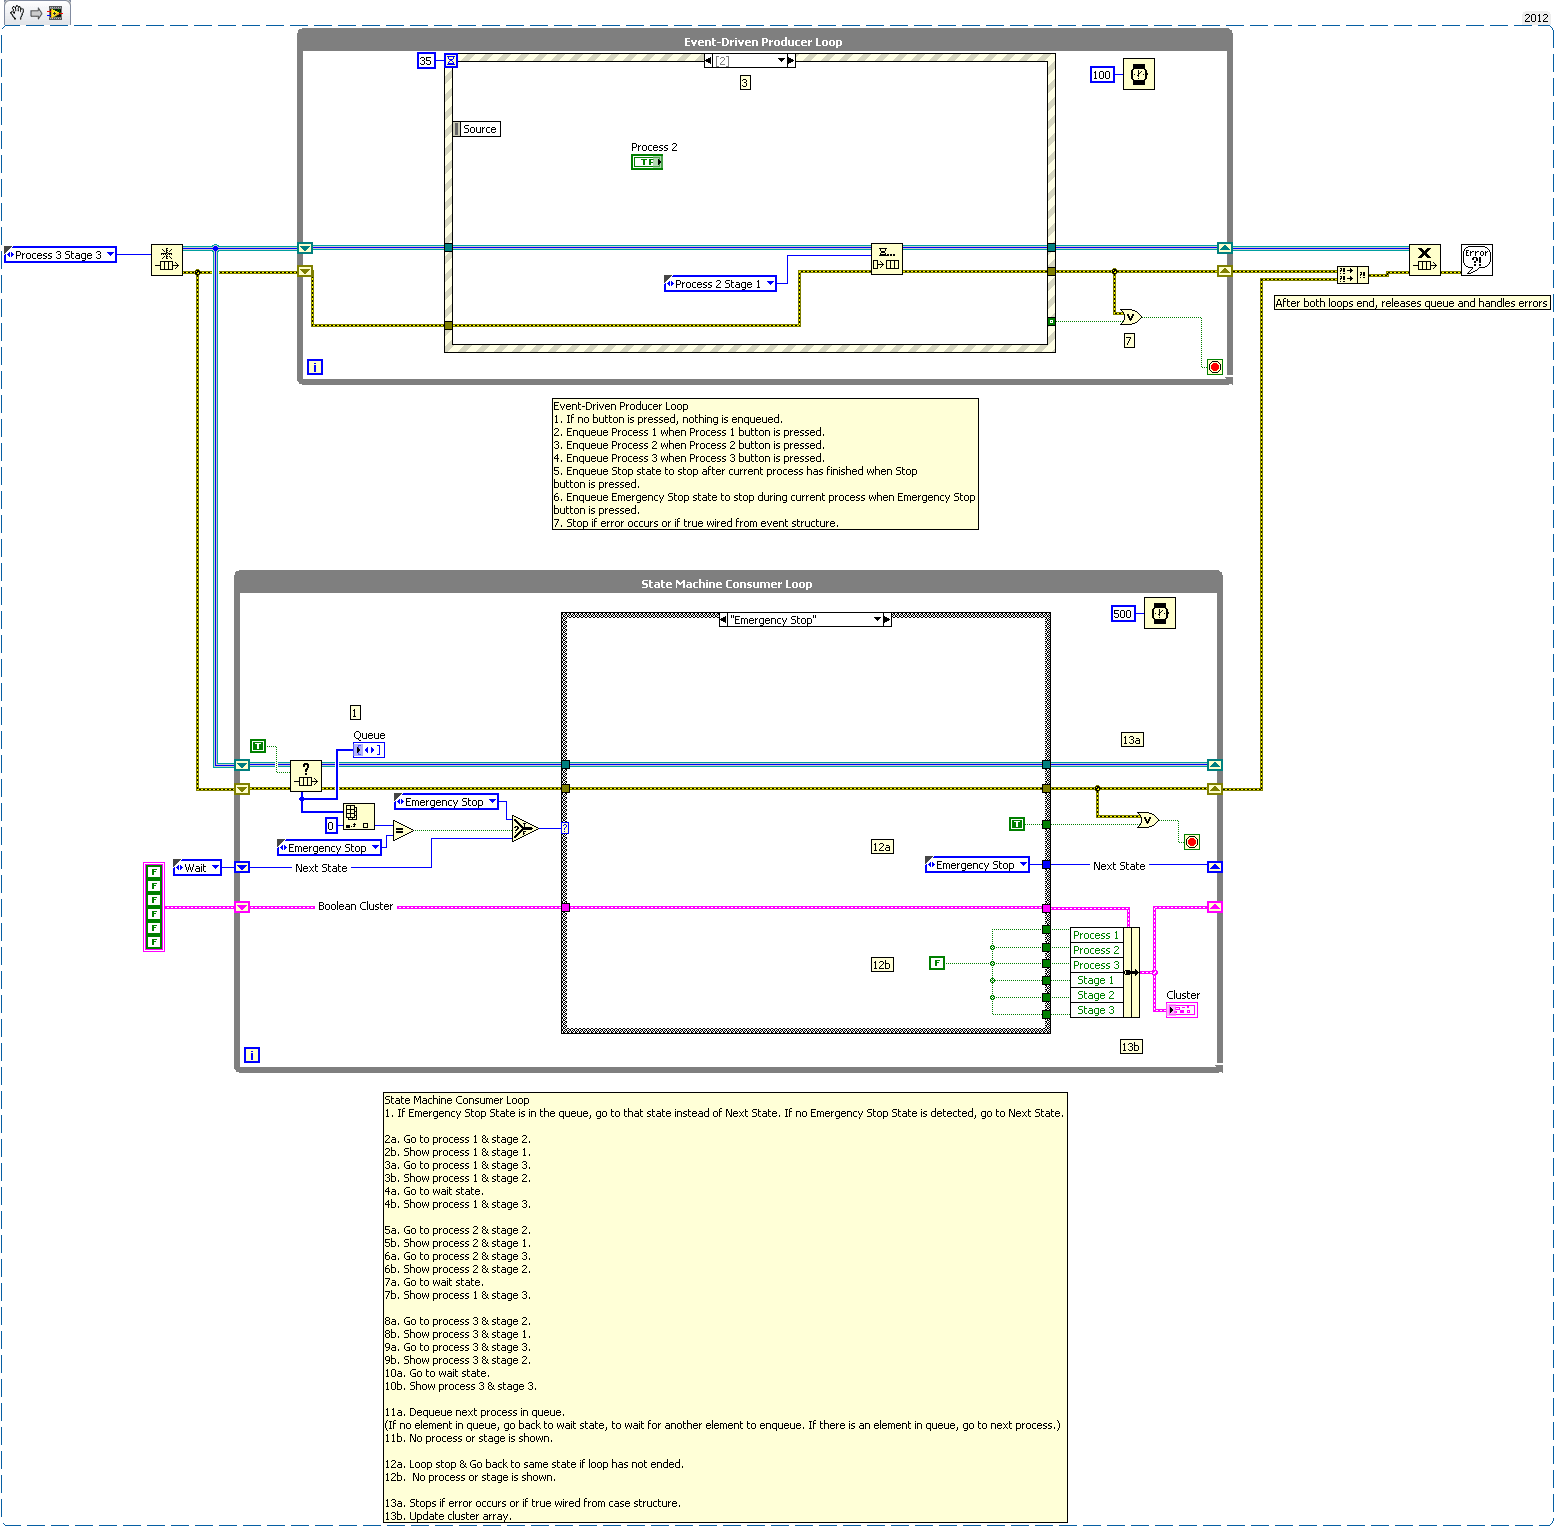Click the red stop terminal in the consumer loop
Screen dimensions: 1555x1527
coord(1190,841)
